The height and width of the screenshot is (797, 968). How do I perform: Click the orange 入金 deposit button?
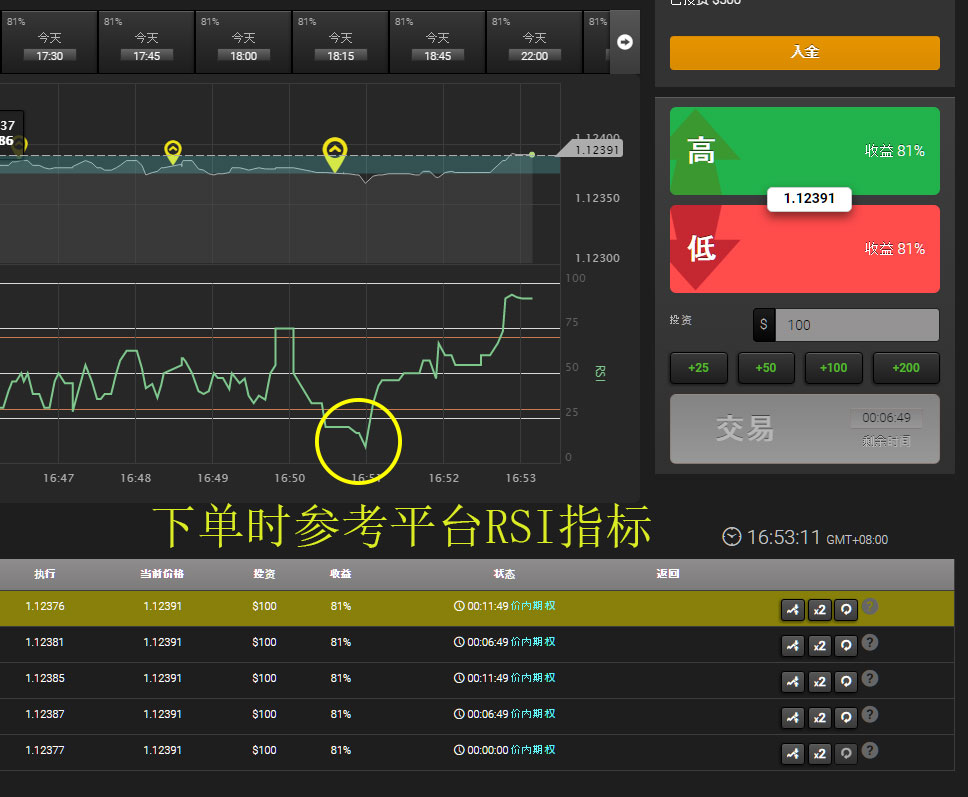804,52
